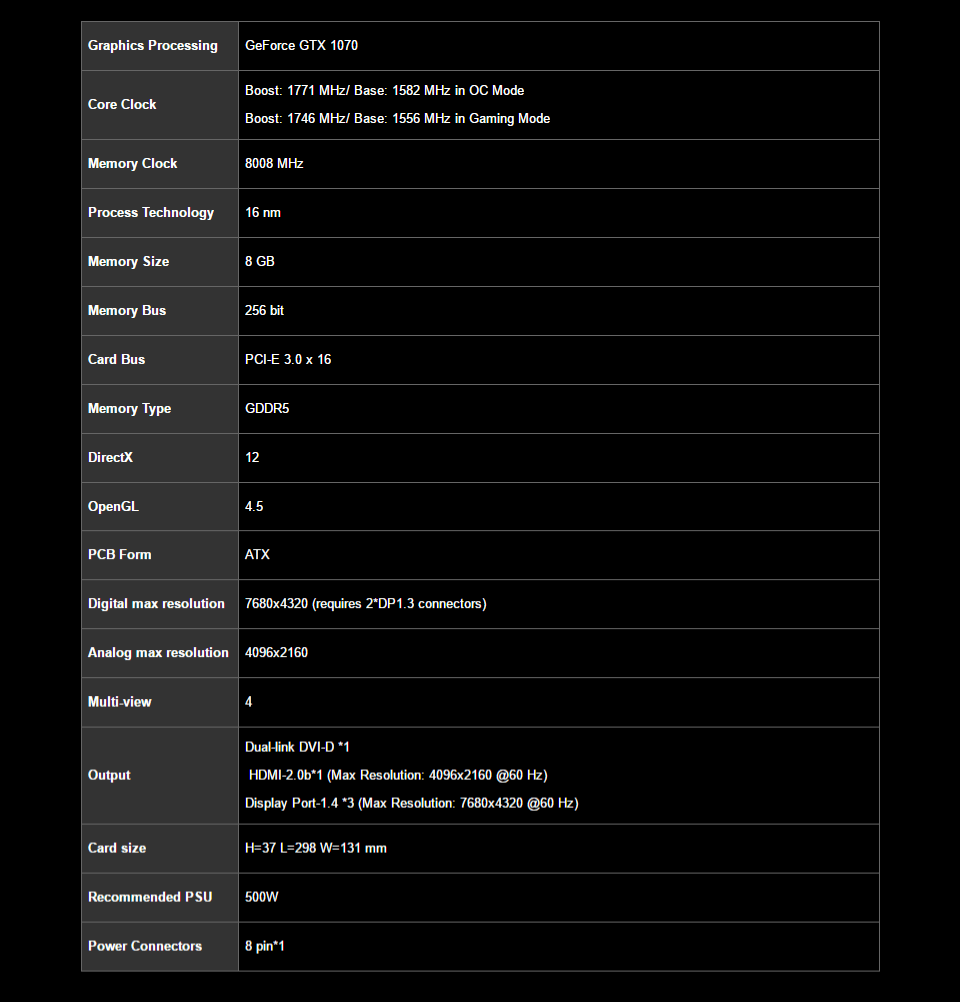This screenshot has width=960, height=1002.
Task: Click the Card size dimensions value
Action: [x=315, y=849]
